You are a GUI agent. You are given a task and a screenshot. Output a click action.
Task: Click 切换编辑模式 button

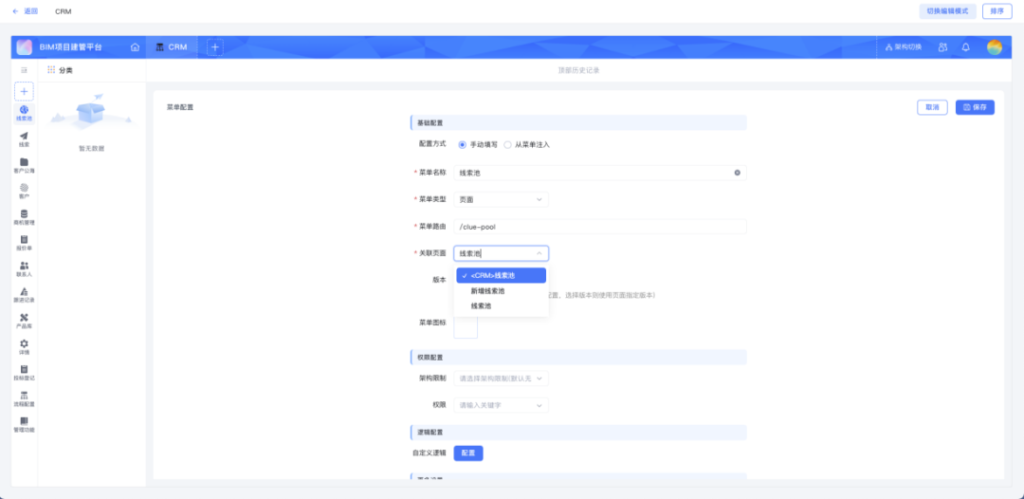tap(947, 11)
